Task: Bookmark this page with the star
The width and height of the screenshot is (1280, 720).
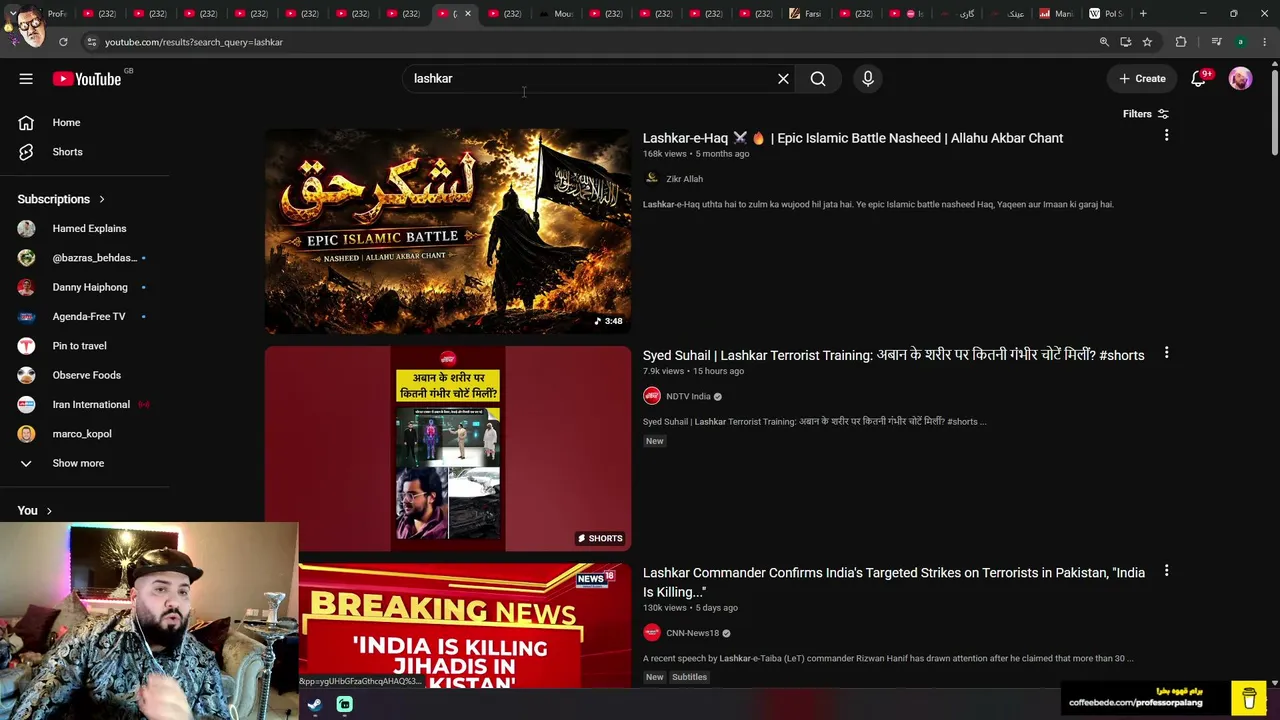Action: (1147, 42)
